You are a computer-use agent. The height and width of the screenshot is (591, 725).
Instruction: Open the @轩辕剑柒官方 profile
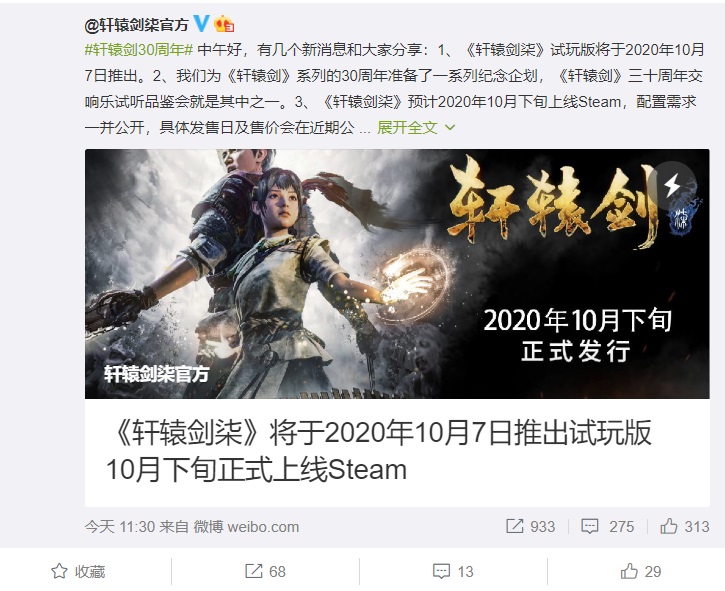(136, 24)
